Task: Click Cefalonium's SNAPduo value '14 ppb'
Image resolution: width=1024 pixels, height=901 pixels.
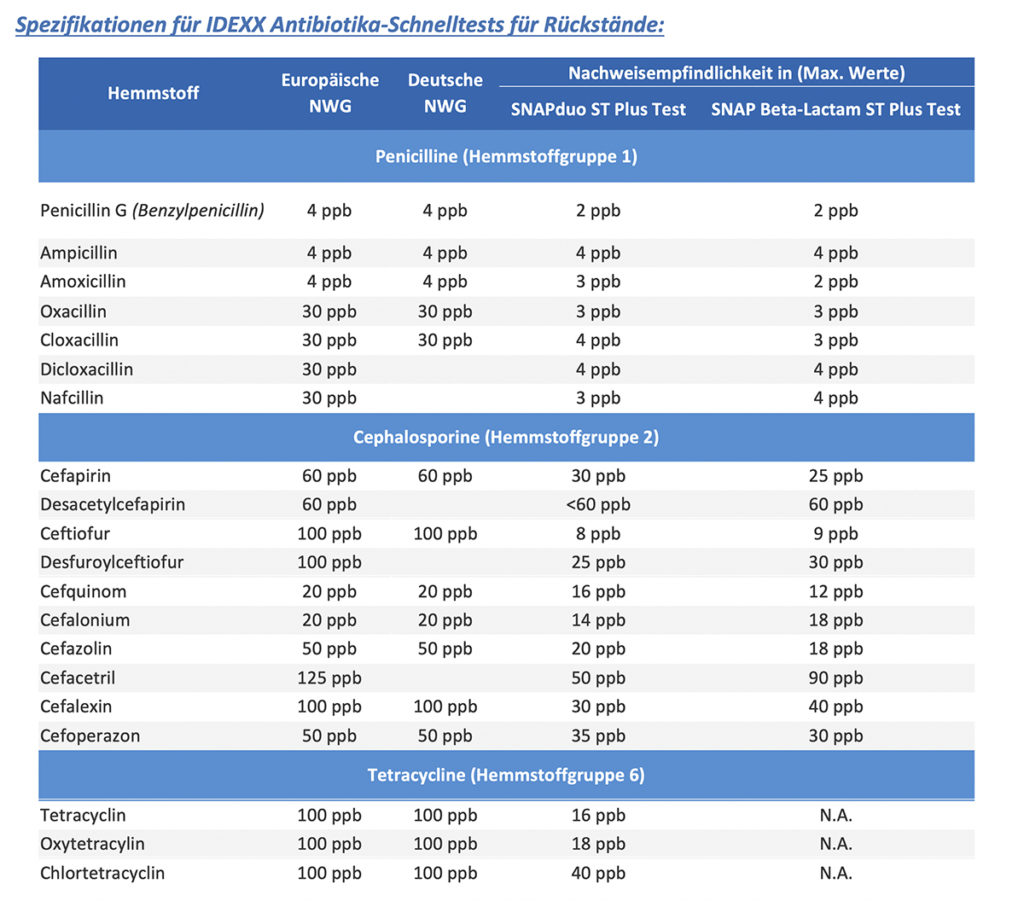Action: pos(598,620)
